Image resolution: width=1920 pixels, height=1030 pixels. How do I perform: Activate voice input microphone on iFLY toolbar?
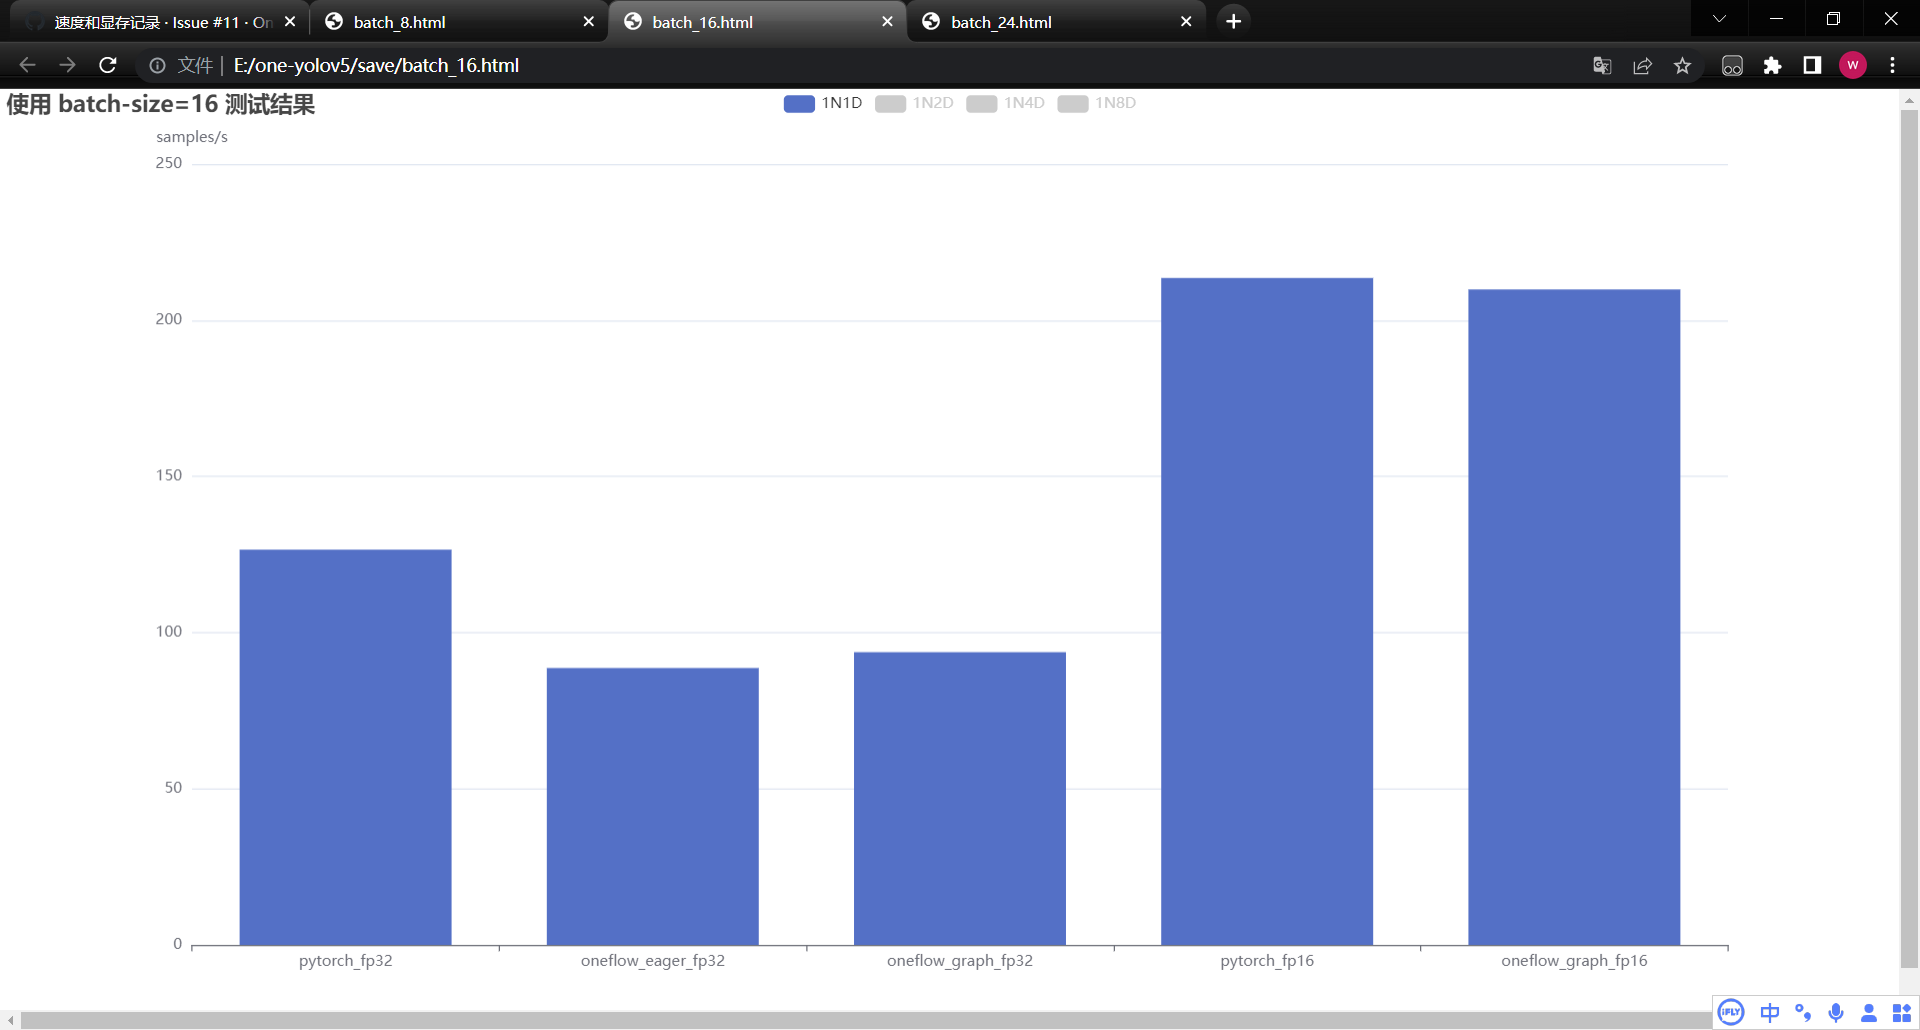point(1835,1012)
